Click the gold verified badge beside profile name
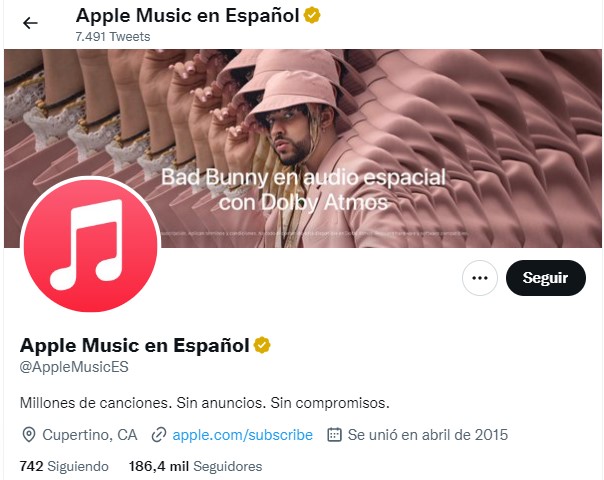 click(x=262, y=345)
